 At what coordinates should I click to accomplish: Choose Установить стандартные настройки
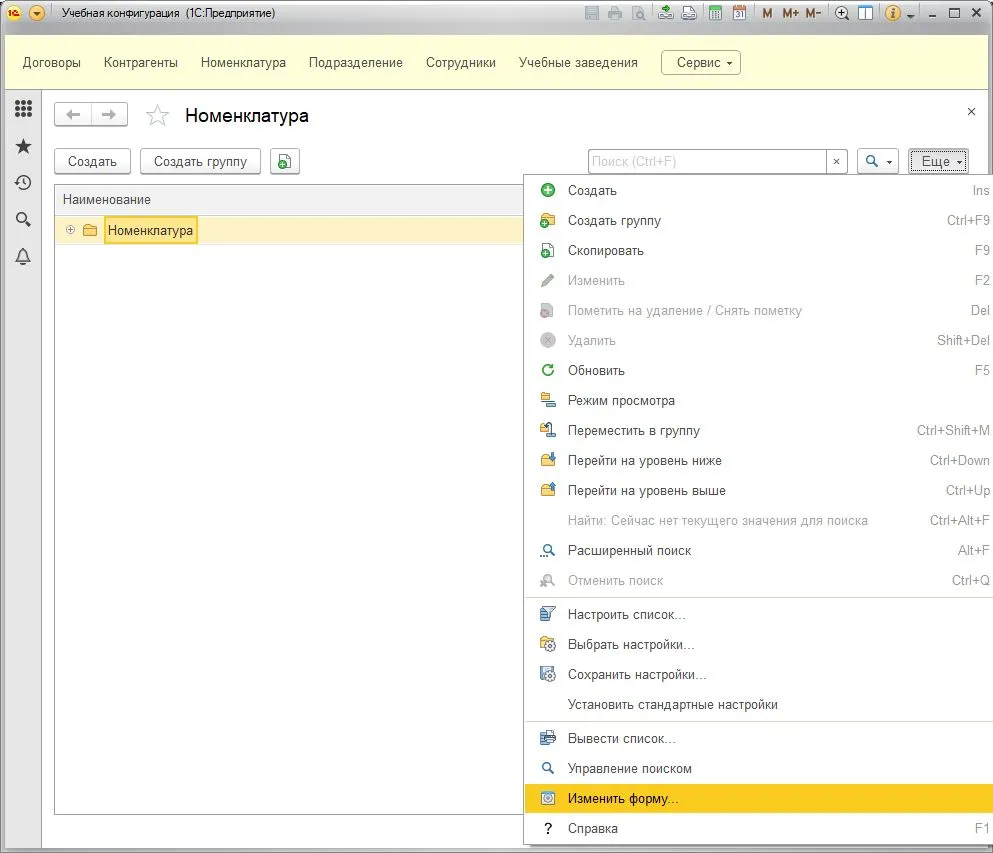coord(759,705)
